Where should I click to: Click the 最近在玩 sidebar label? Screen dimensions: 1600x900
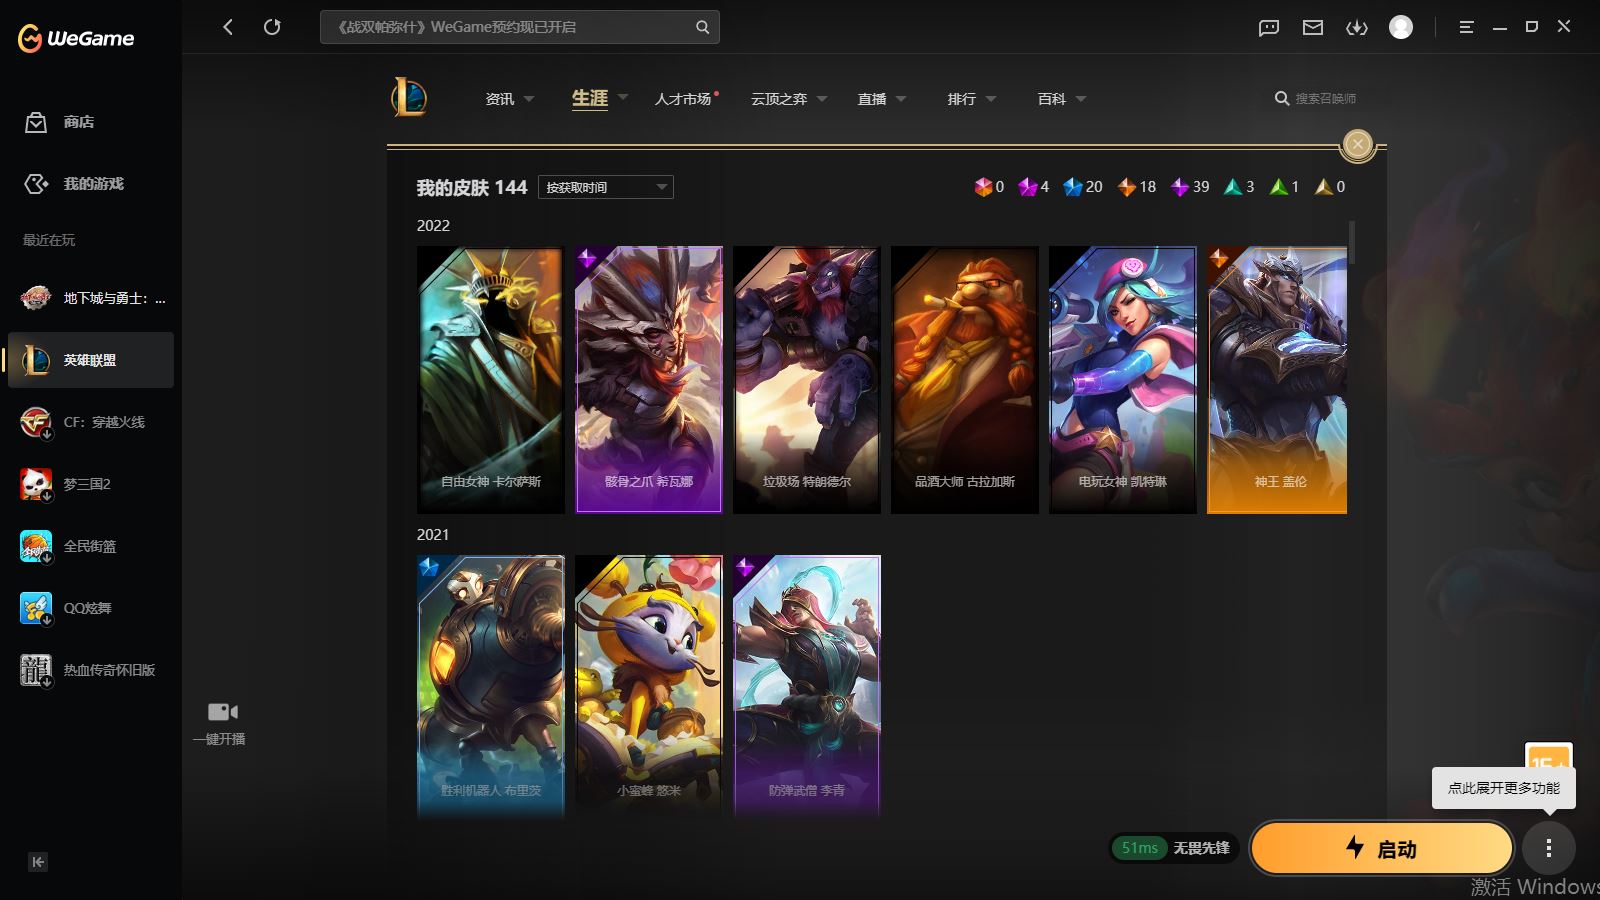(x=49, y=240)
